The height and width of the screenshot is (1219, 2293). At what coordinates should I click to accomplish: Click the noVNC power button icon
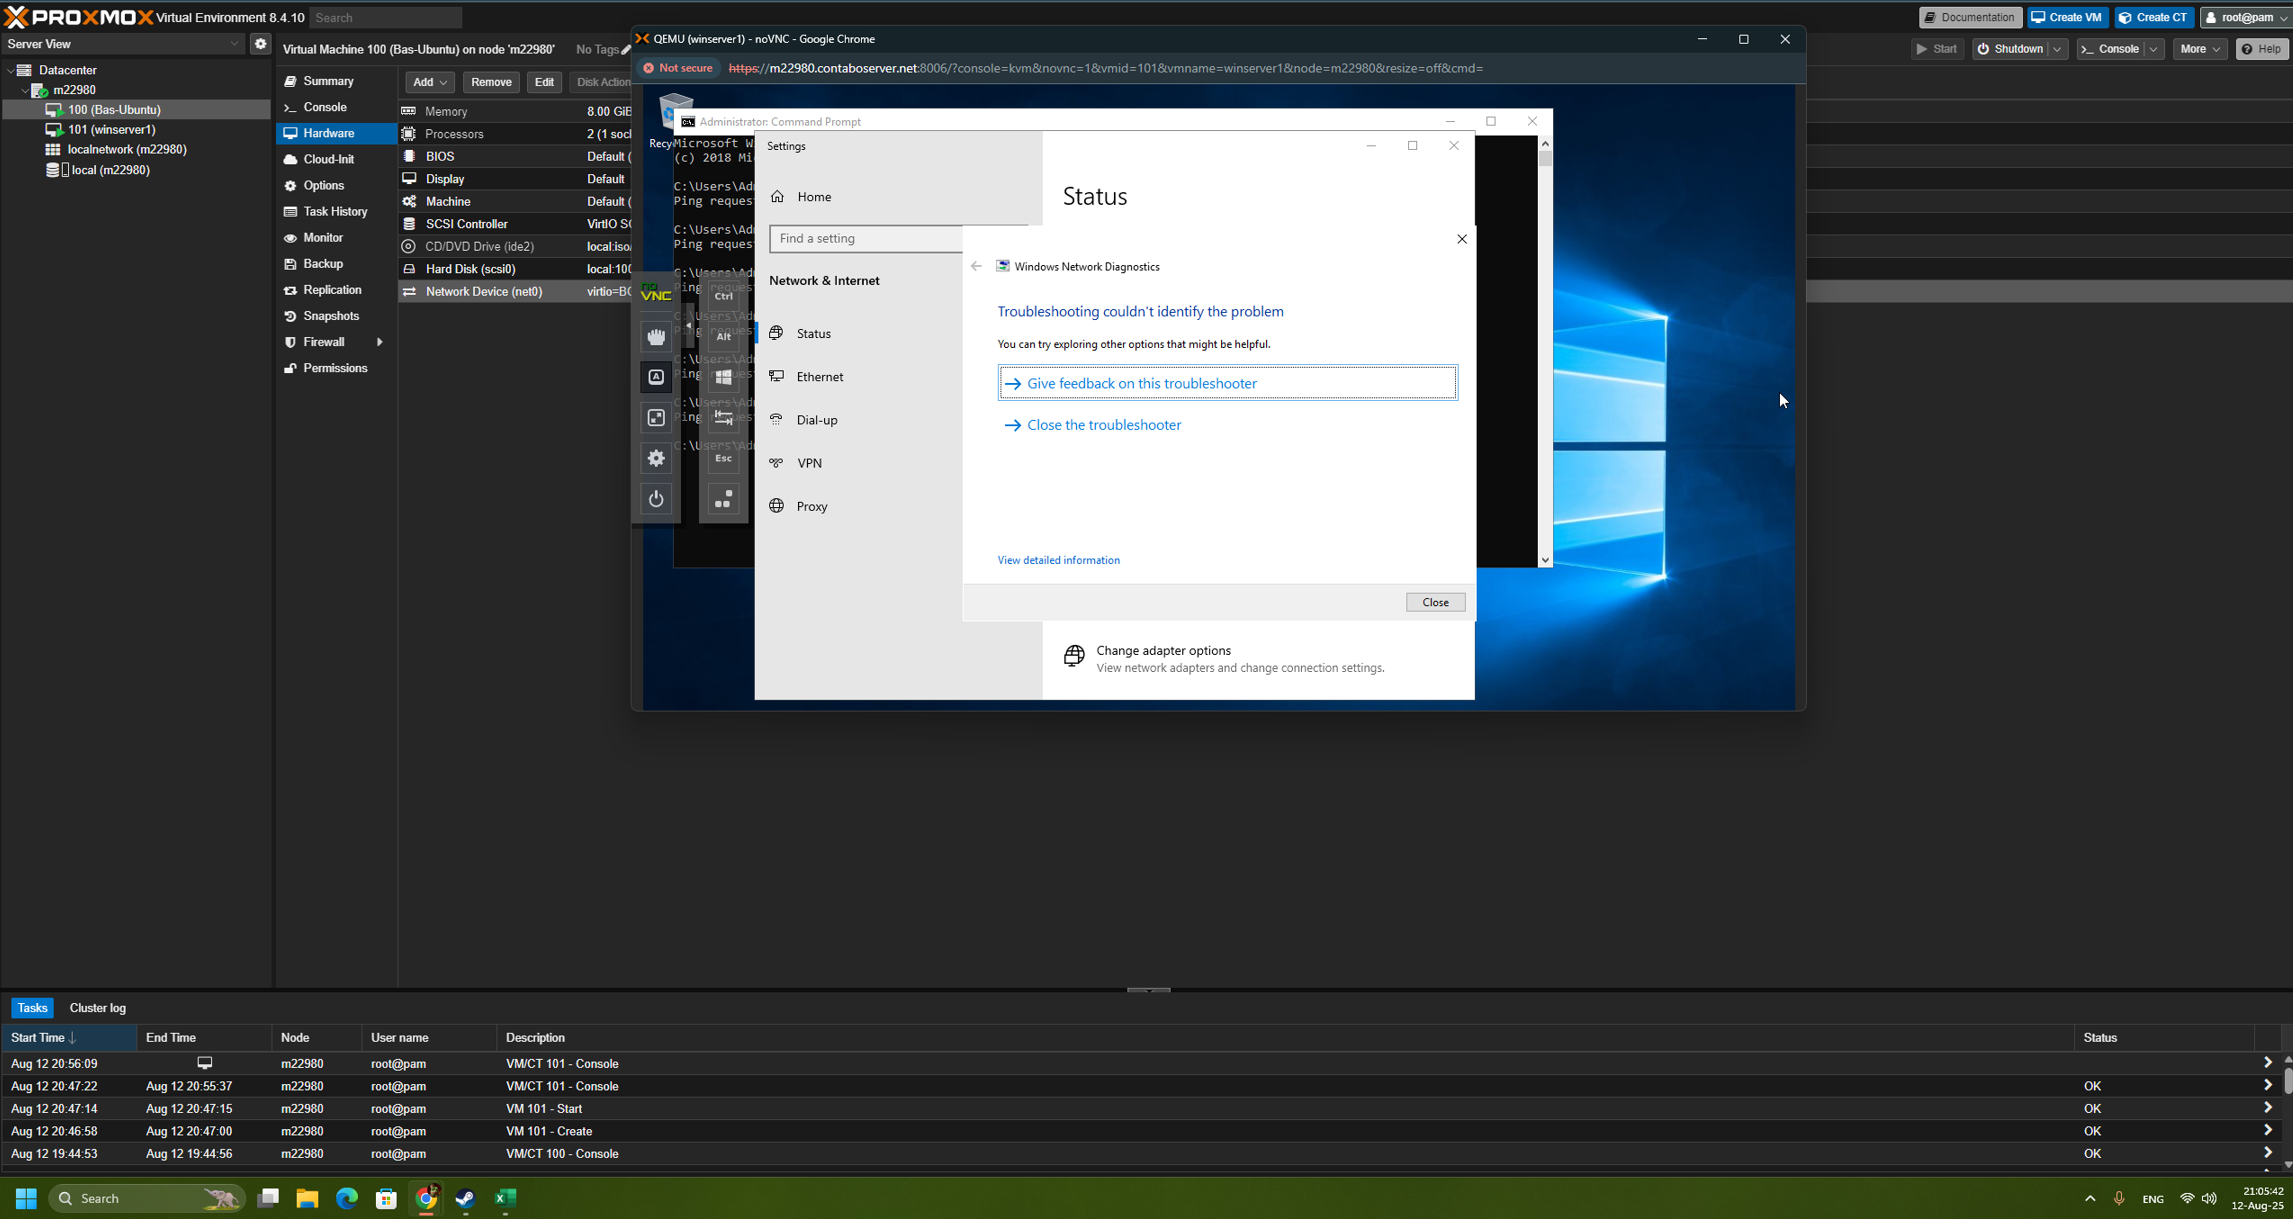tap(656, 499)
